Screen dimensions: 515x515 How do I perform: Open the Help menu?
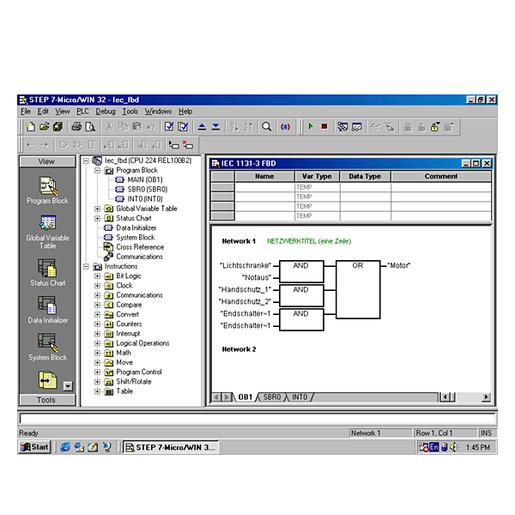point(185,111)
